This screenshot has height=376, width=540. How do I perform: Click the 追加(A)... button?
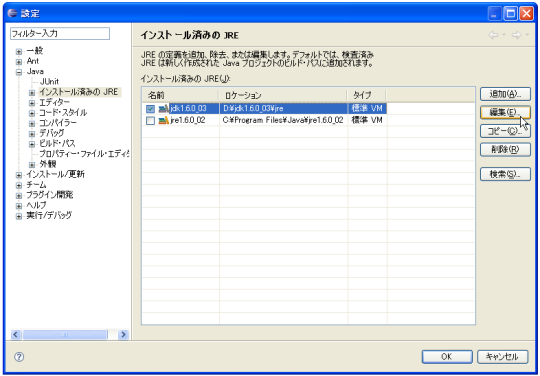(x=505, y=94)
